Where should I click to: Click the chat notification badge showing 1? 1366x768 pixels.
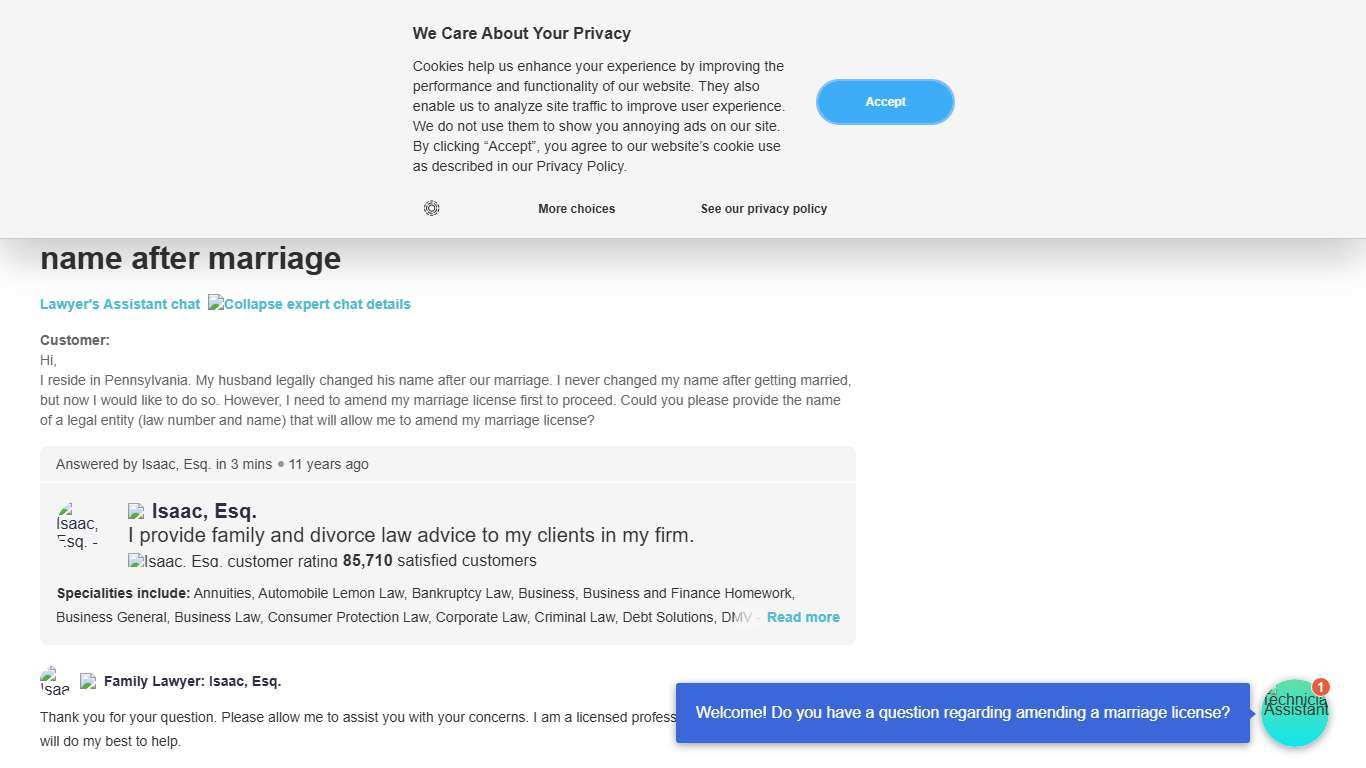coord(1321,687)
